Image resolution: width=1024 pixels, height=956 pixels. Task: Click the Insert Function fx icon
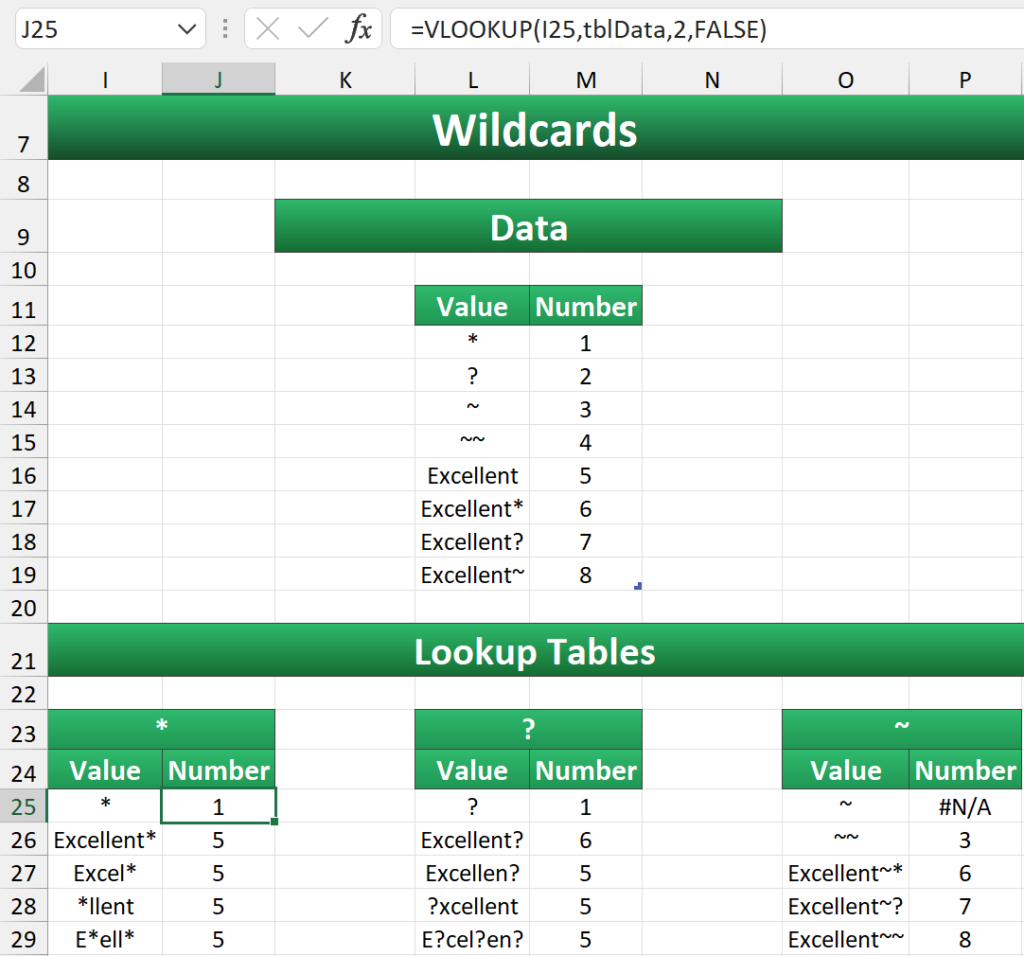(x=358, y=30)
